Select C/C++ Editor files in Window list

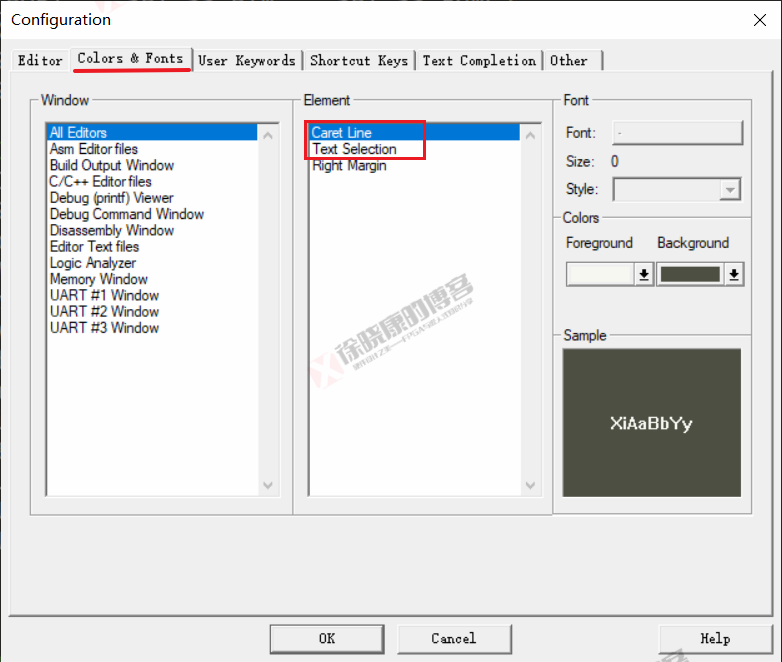click(100, 182)
